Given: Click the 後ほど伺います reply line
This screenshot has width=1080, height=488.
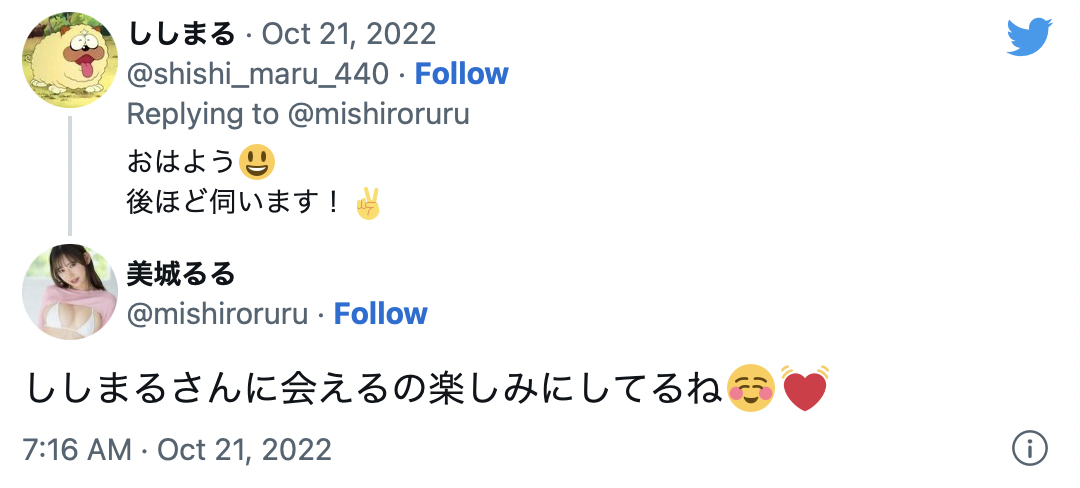Looking at the screenshot, I should [236, 204].
